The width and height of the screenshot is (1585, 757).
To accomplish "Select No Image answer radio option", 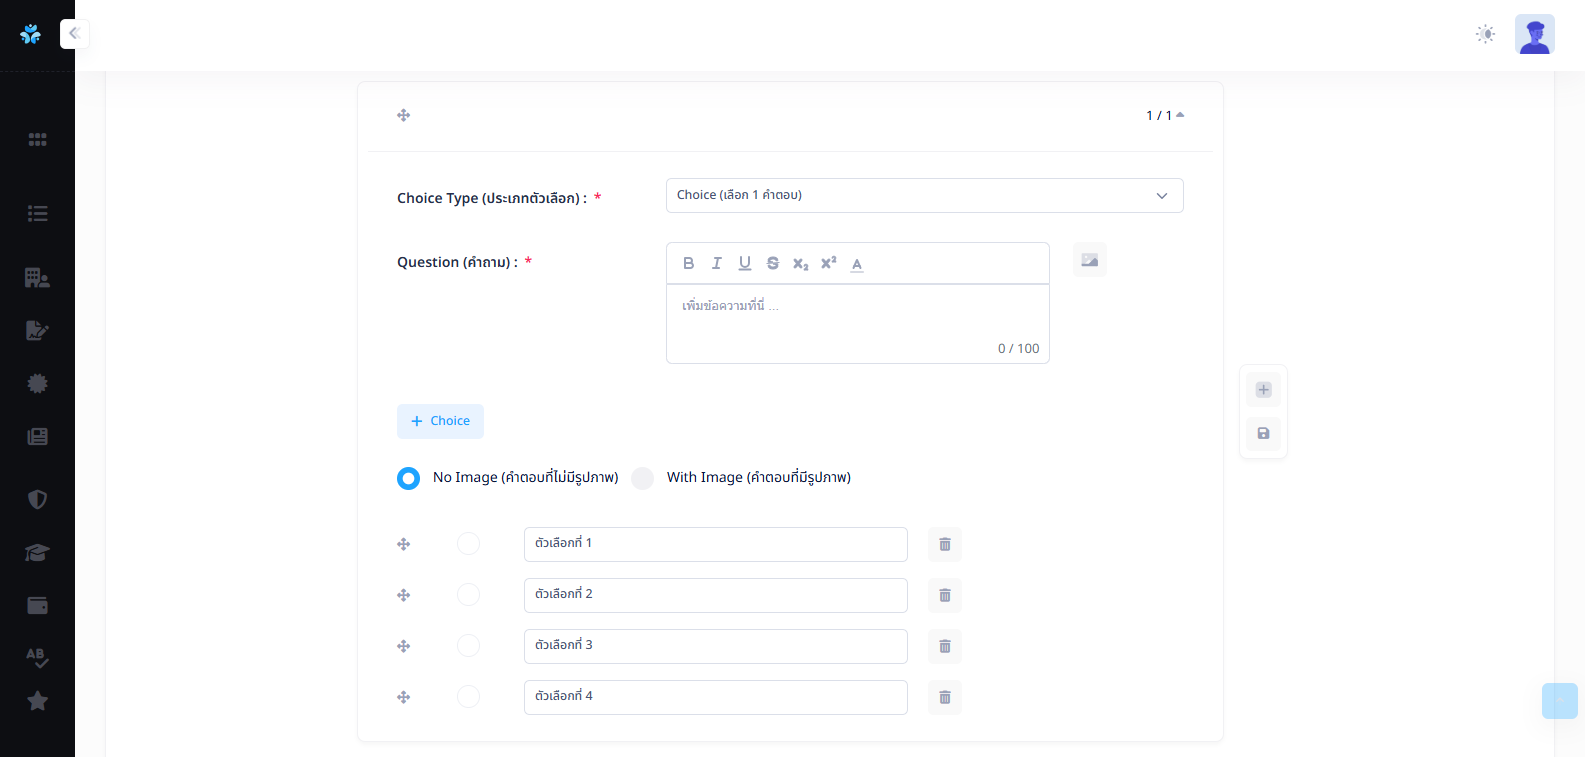I will (x=408, y=478).
